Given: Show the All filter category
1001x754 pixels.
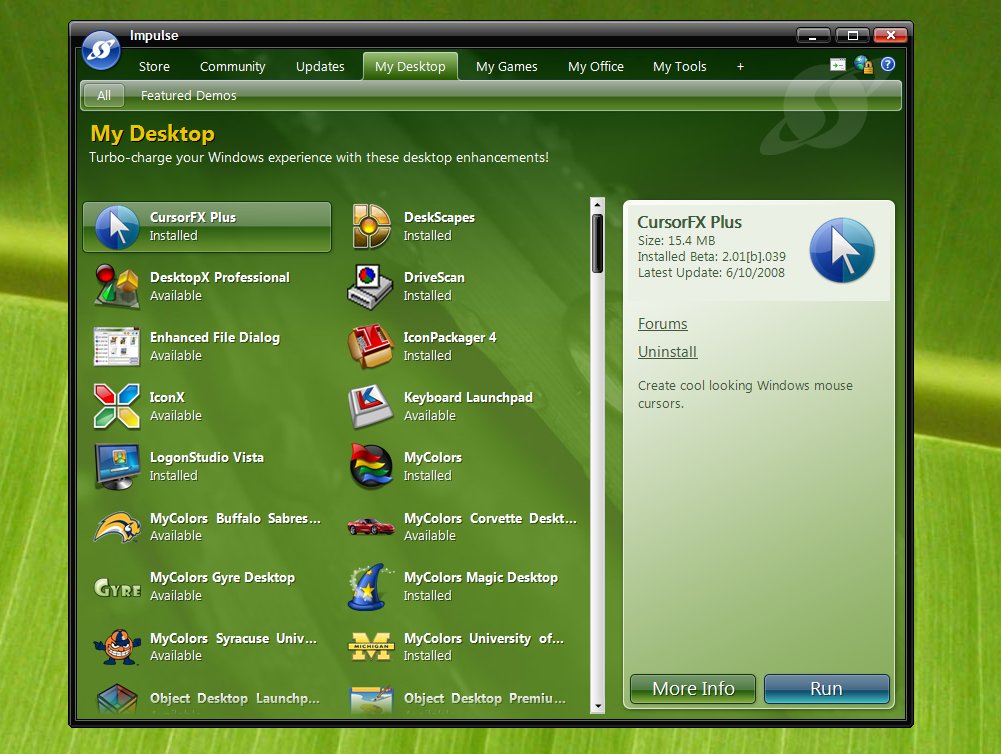Looking at the screenshot, I should pyautogui.click(x=104, y=96).
